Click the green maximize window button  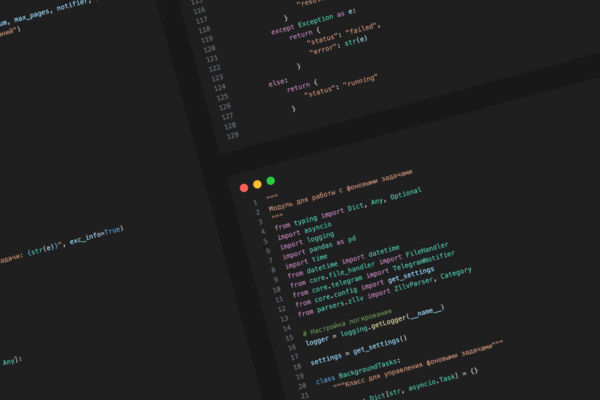(271, 181)
